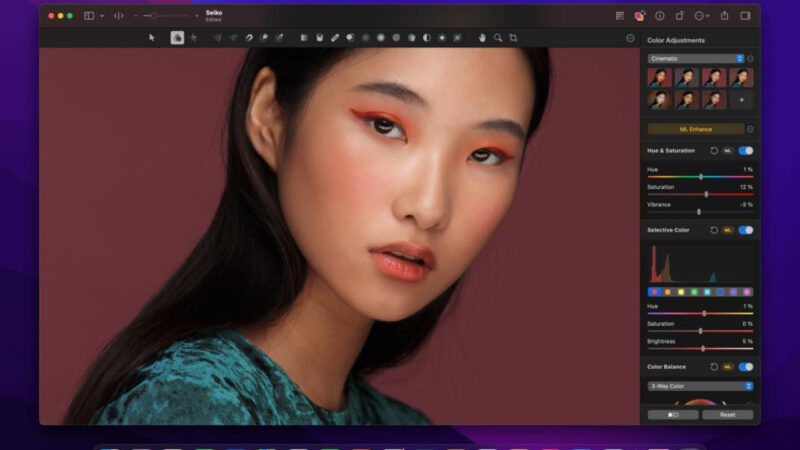800x450 pixels.
Task: Toggle the Hue & Saturation switch off
Action: (745, 151)
